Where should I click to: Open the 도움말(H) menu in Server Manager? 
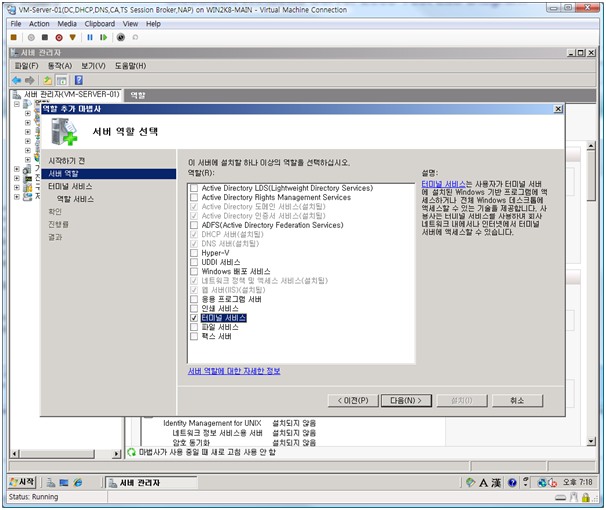130,66
